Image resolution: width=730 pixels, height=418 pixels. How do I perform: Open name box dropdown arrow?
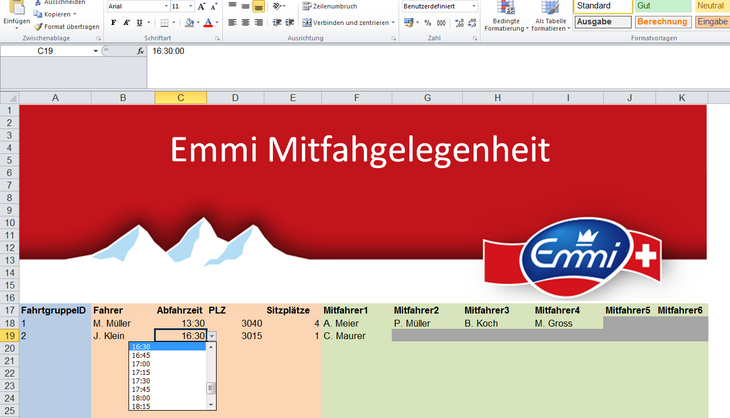point(95,51)
